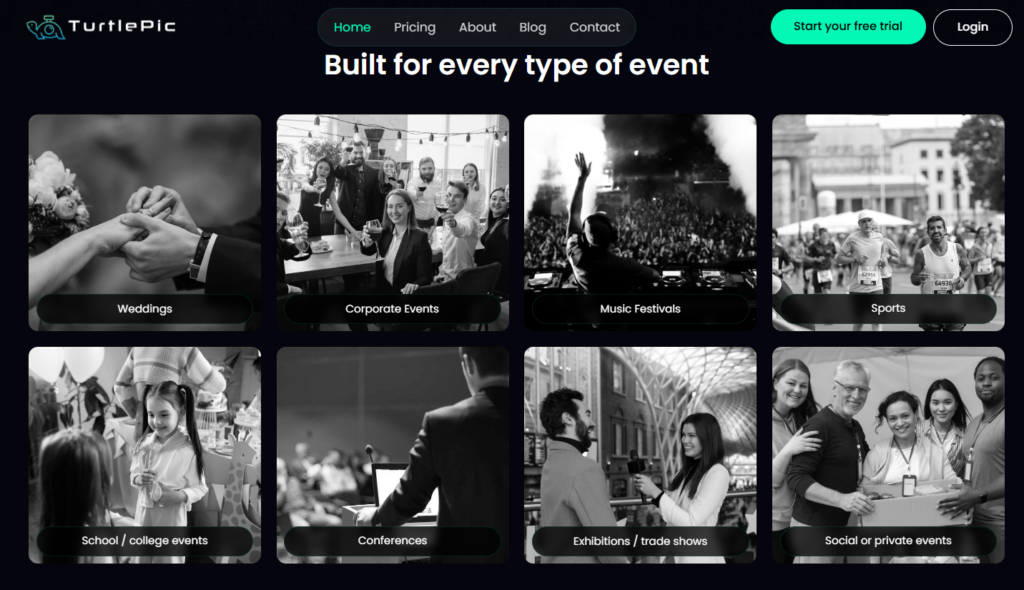Choose Exhibitions / trade shows label

[640, 541]
